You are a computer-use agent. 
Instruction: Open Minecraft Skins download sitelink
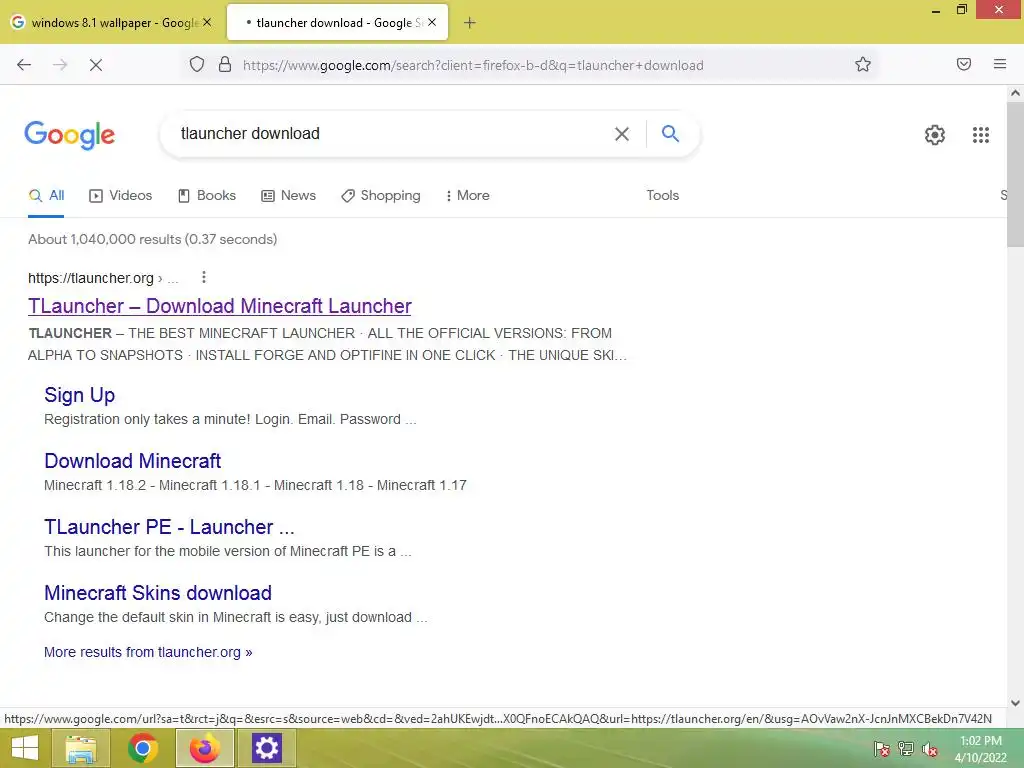(x=158, y=593)
